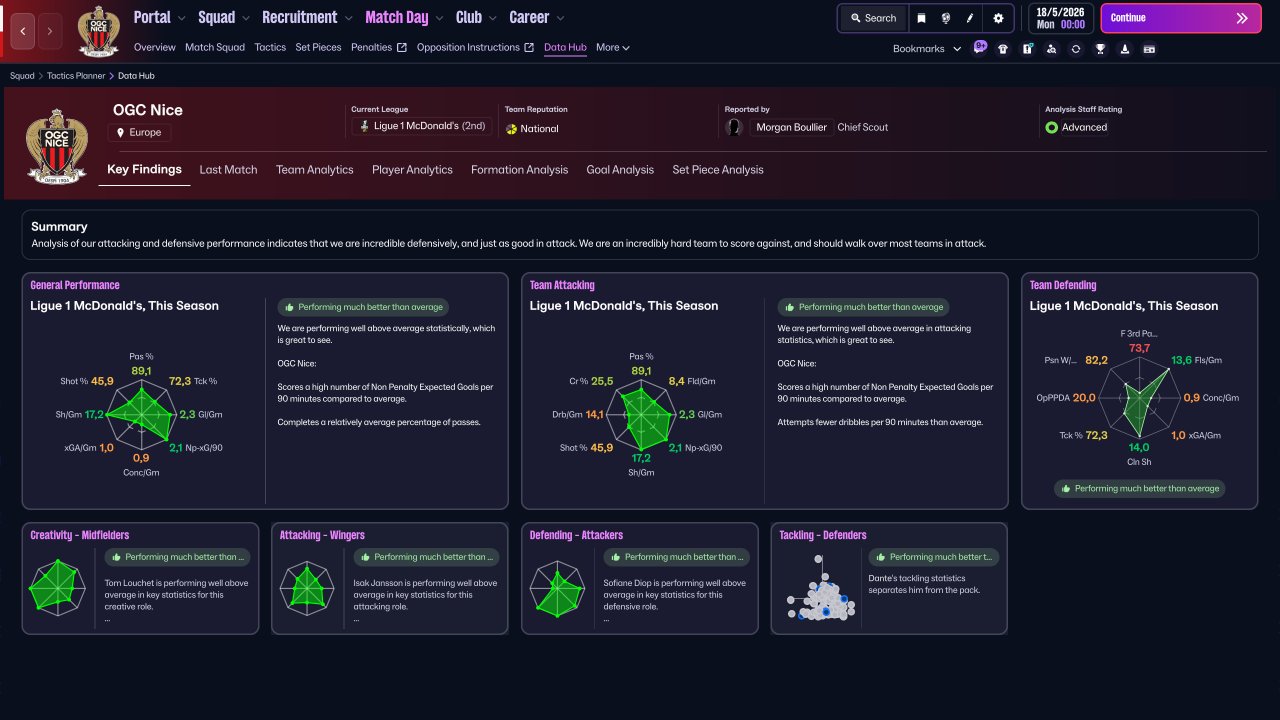
Task: Switch to the Set Piece Analysis tab
Action: pyautogui.click(x=718, y=170)
